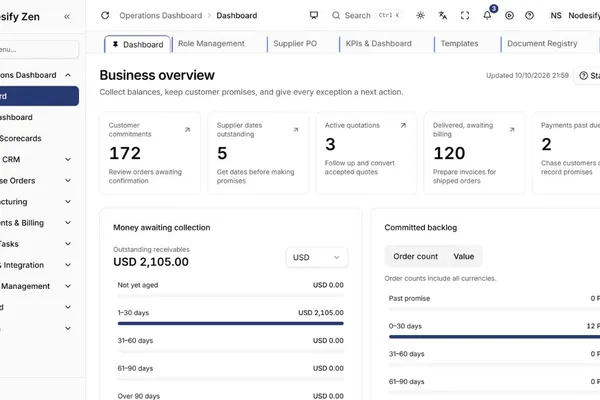Click the NS user avatar

click(556, 15)
